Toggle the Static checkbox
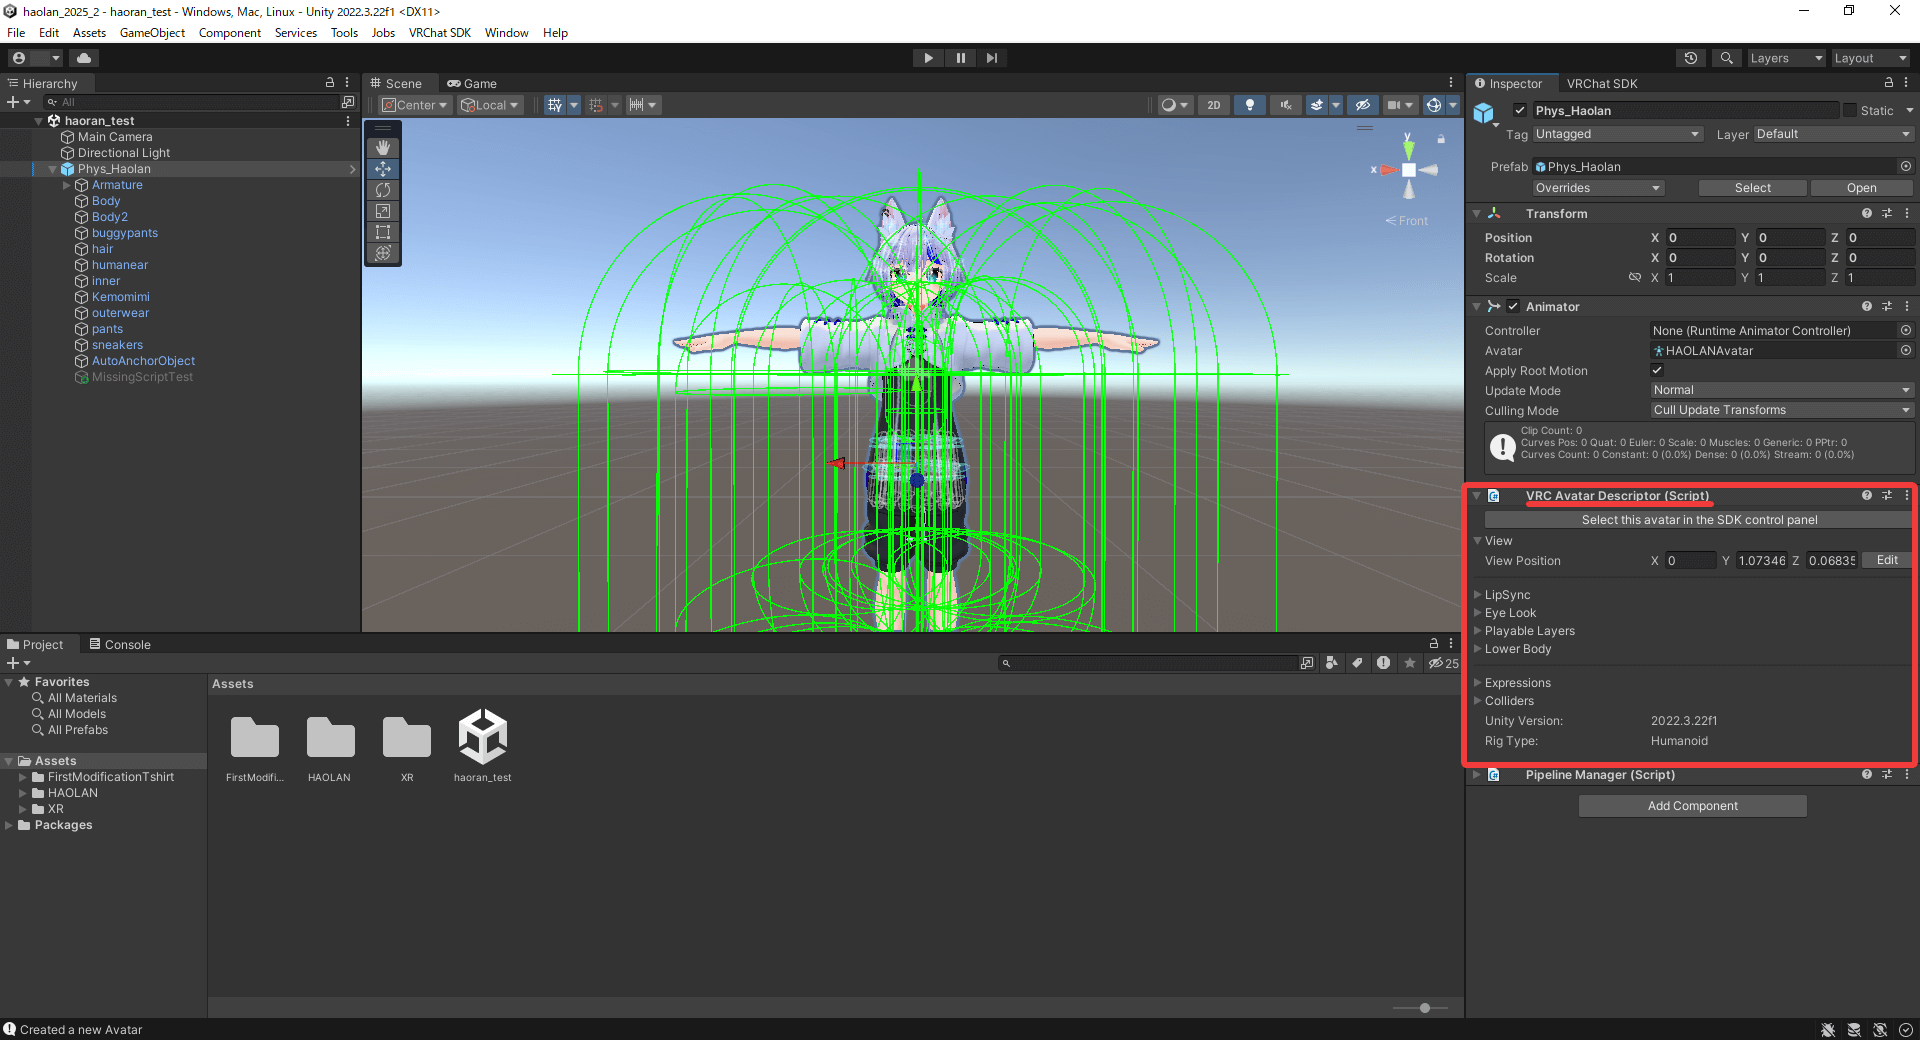The width and height of the screenshot is (1920, 1040). [1850, 111]
